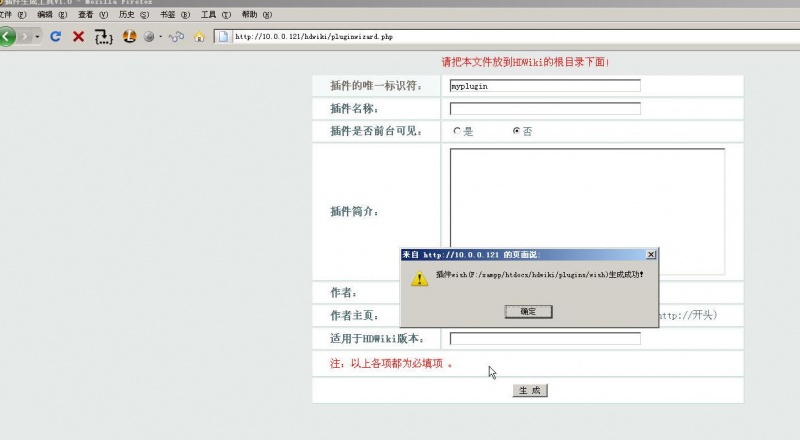Select 否 radio for frontend visibility
Image resolution: width=800 pixels, height=440 pixels.
tap(516, 131)
